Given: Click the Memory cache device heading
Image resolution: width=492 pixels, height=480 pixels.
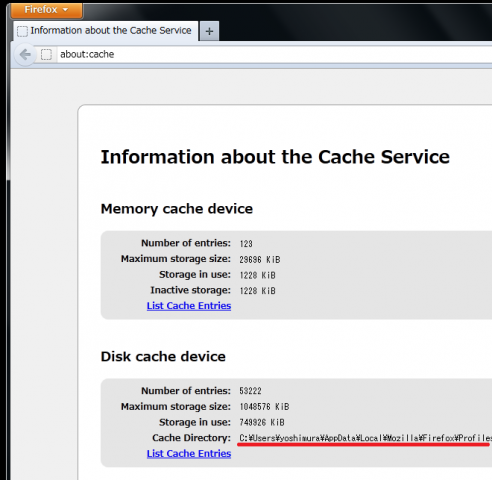Looking at the screenshot, I should pos(177,209).
